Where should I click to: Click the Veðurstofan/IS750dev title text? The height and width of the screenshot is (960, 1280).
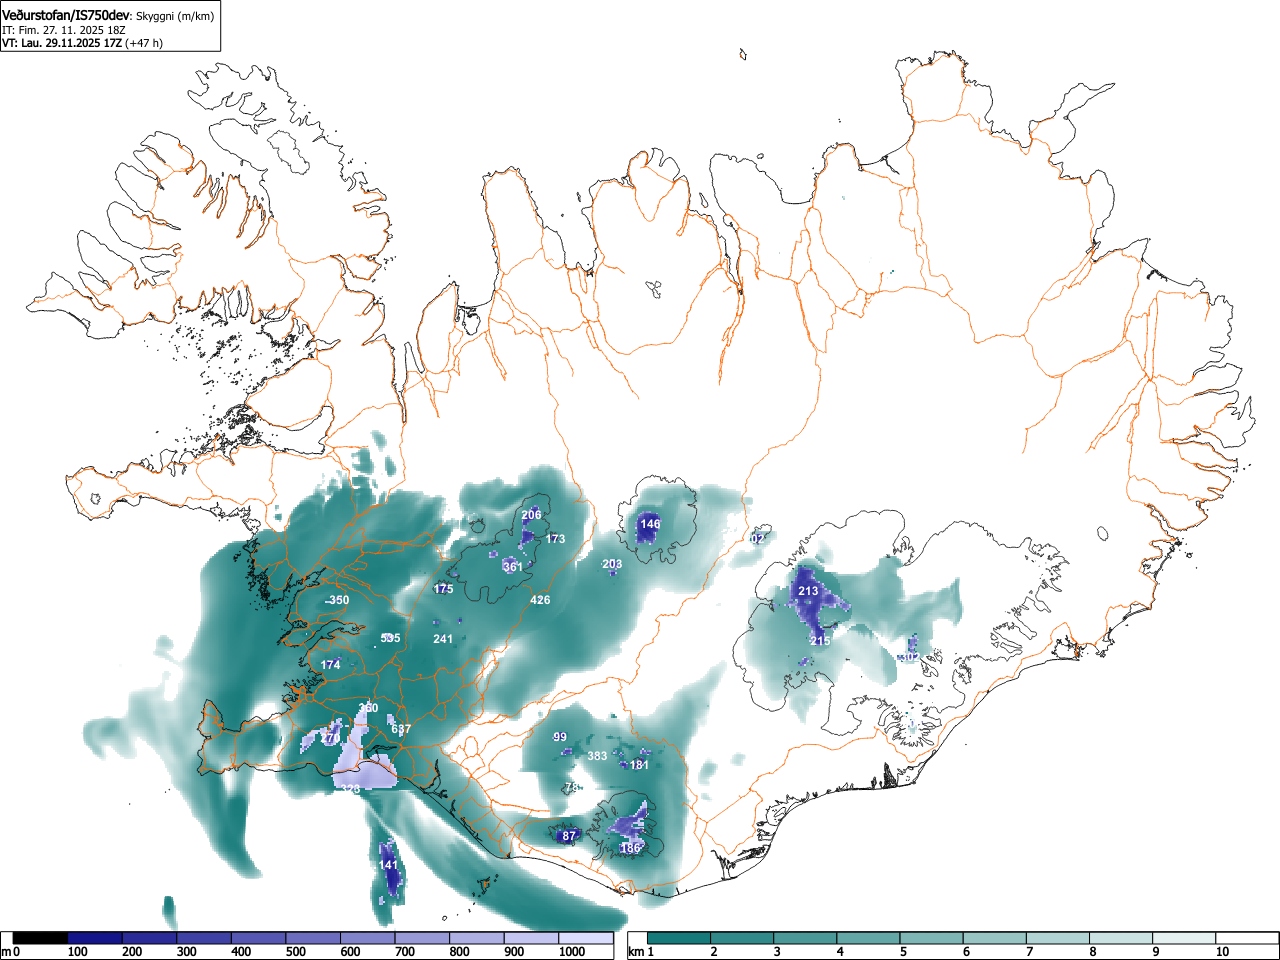click(x=67, y=15)
